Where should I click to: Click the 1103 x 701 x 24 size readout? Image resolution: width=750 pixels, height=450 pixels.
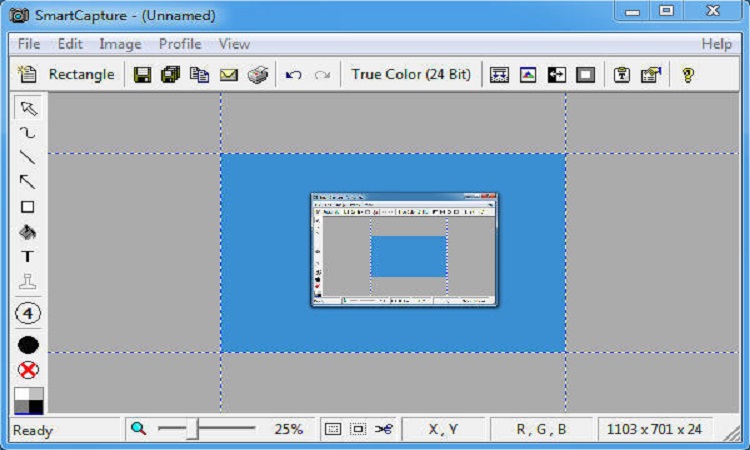tap(654, 429)
